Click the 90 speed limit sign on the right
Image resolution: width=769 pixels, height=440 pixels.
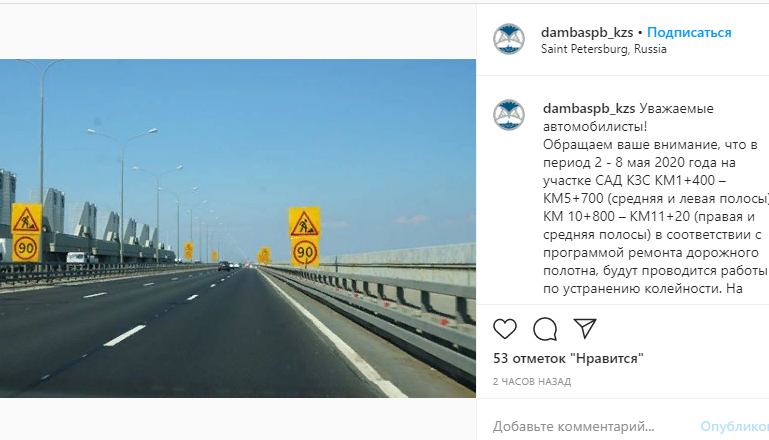coord(305,252)
